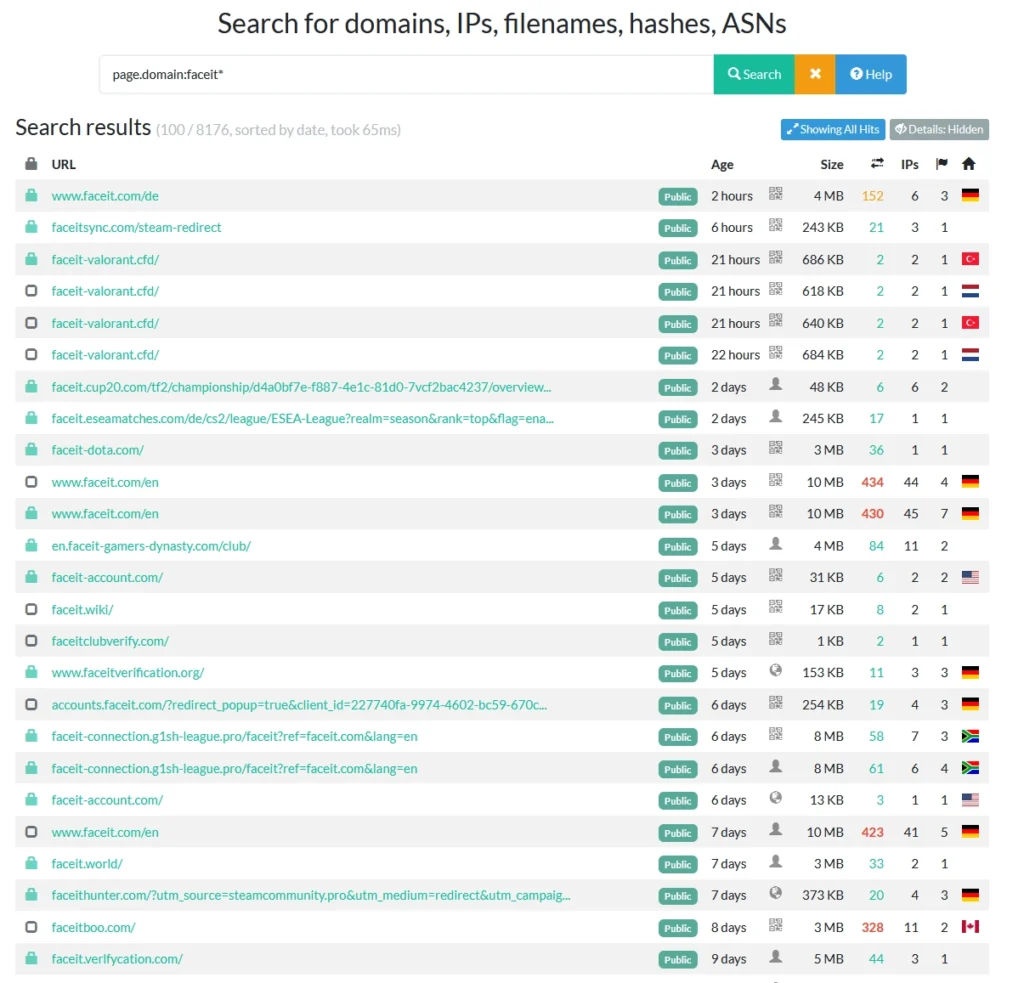Open the faceit.wiki/ result link
This screenshot has height=983, width=1024.
[82, 609]
